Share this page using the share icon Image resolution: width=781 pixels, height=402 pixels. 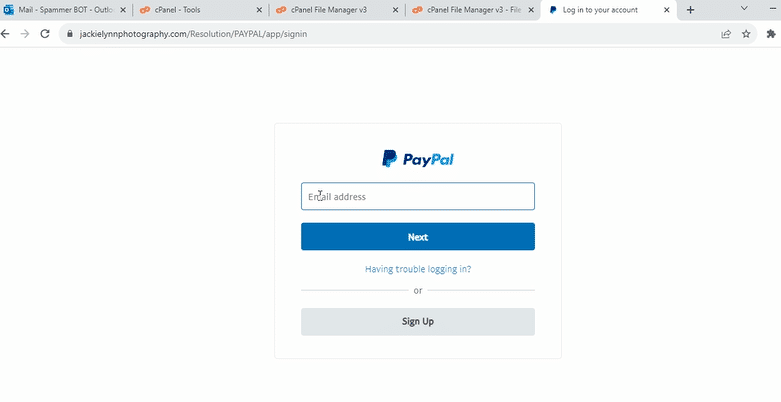click(726, 34)
